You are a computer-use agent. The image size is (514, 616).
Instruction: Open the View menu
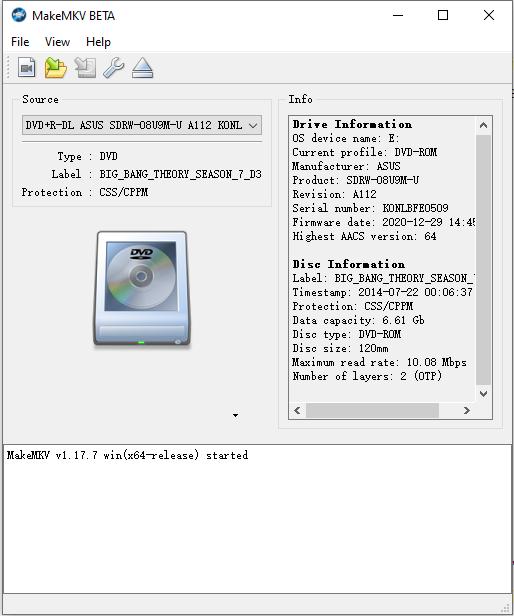click(57, 42)
